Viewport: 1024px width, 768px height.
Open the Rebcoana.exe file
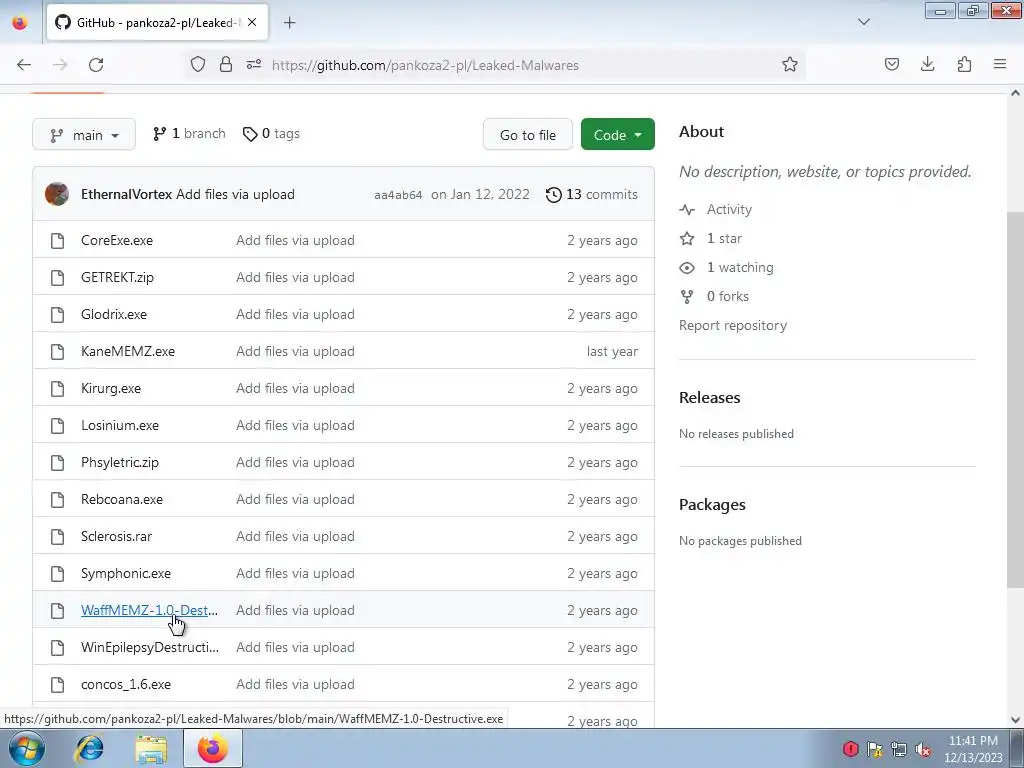[122, 500]
